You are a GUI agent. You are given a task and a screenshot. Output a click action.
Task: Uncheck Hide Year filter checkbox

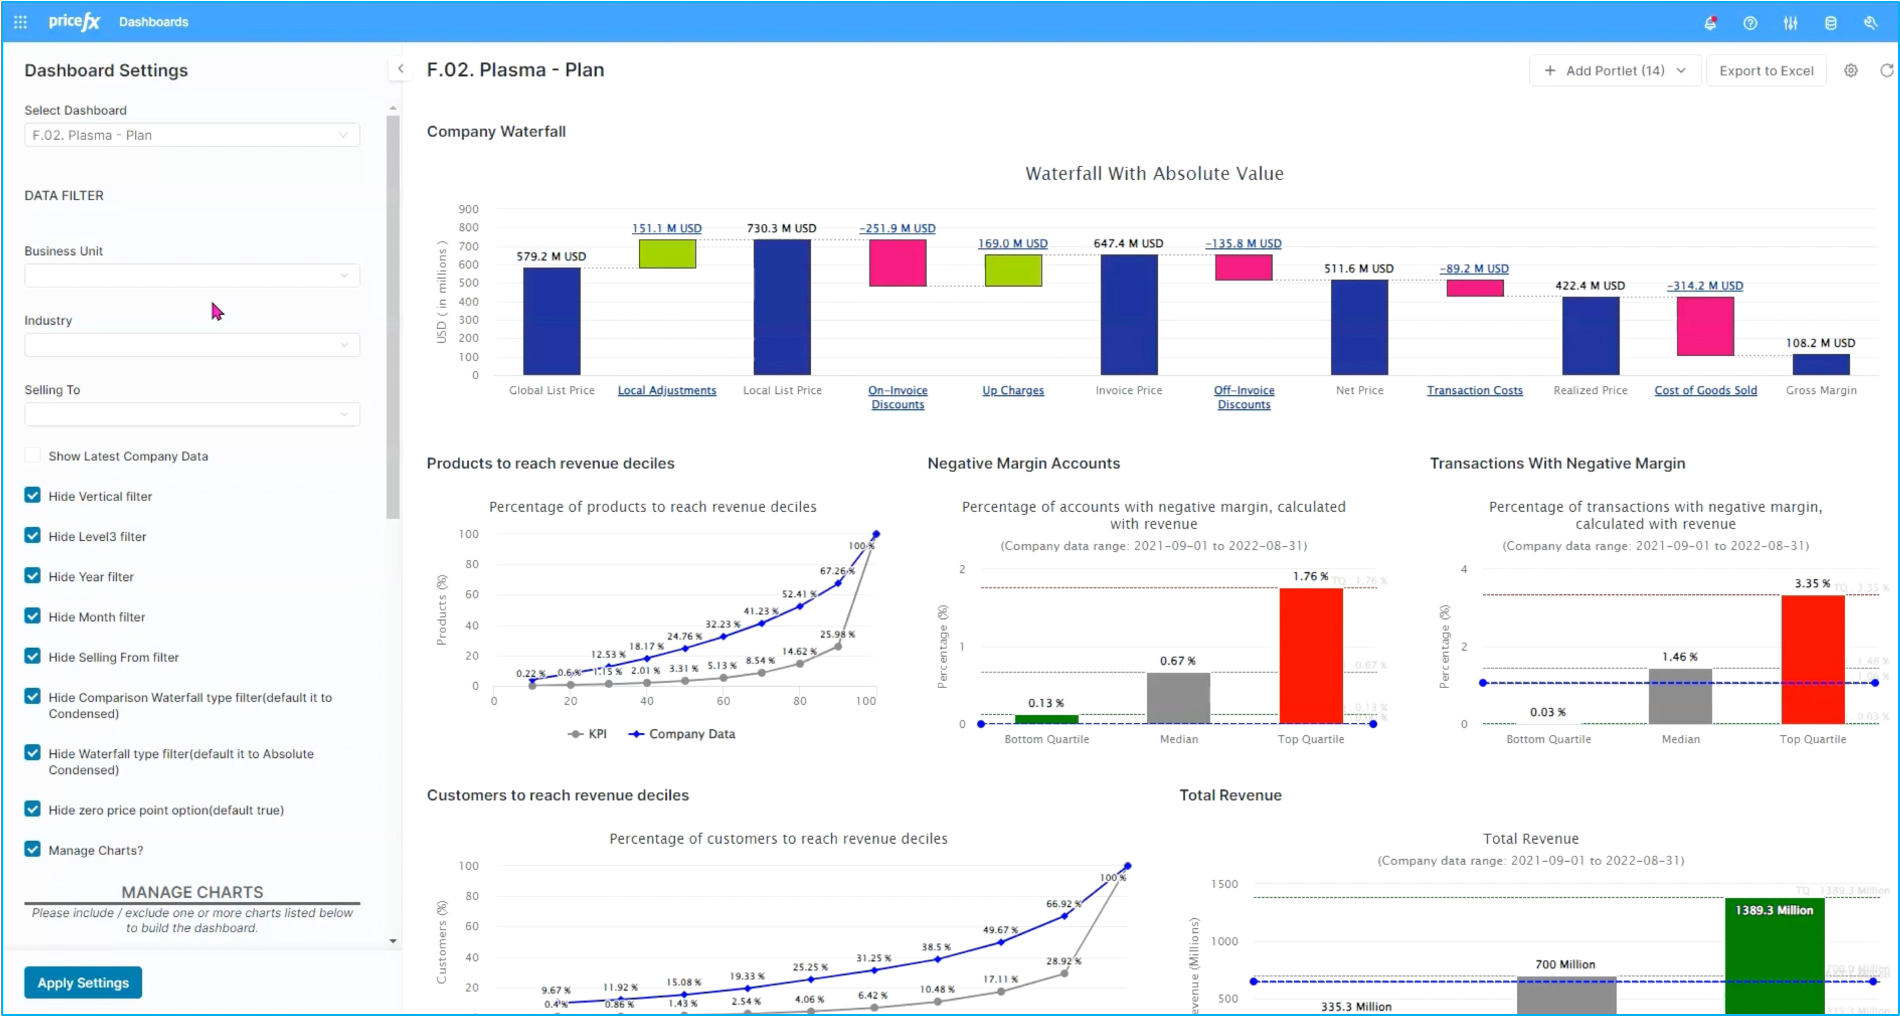(33, 576)
